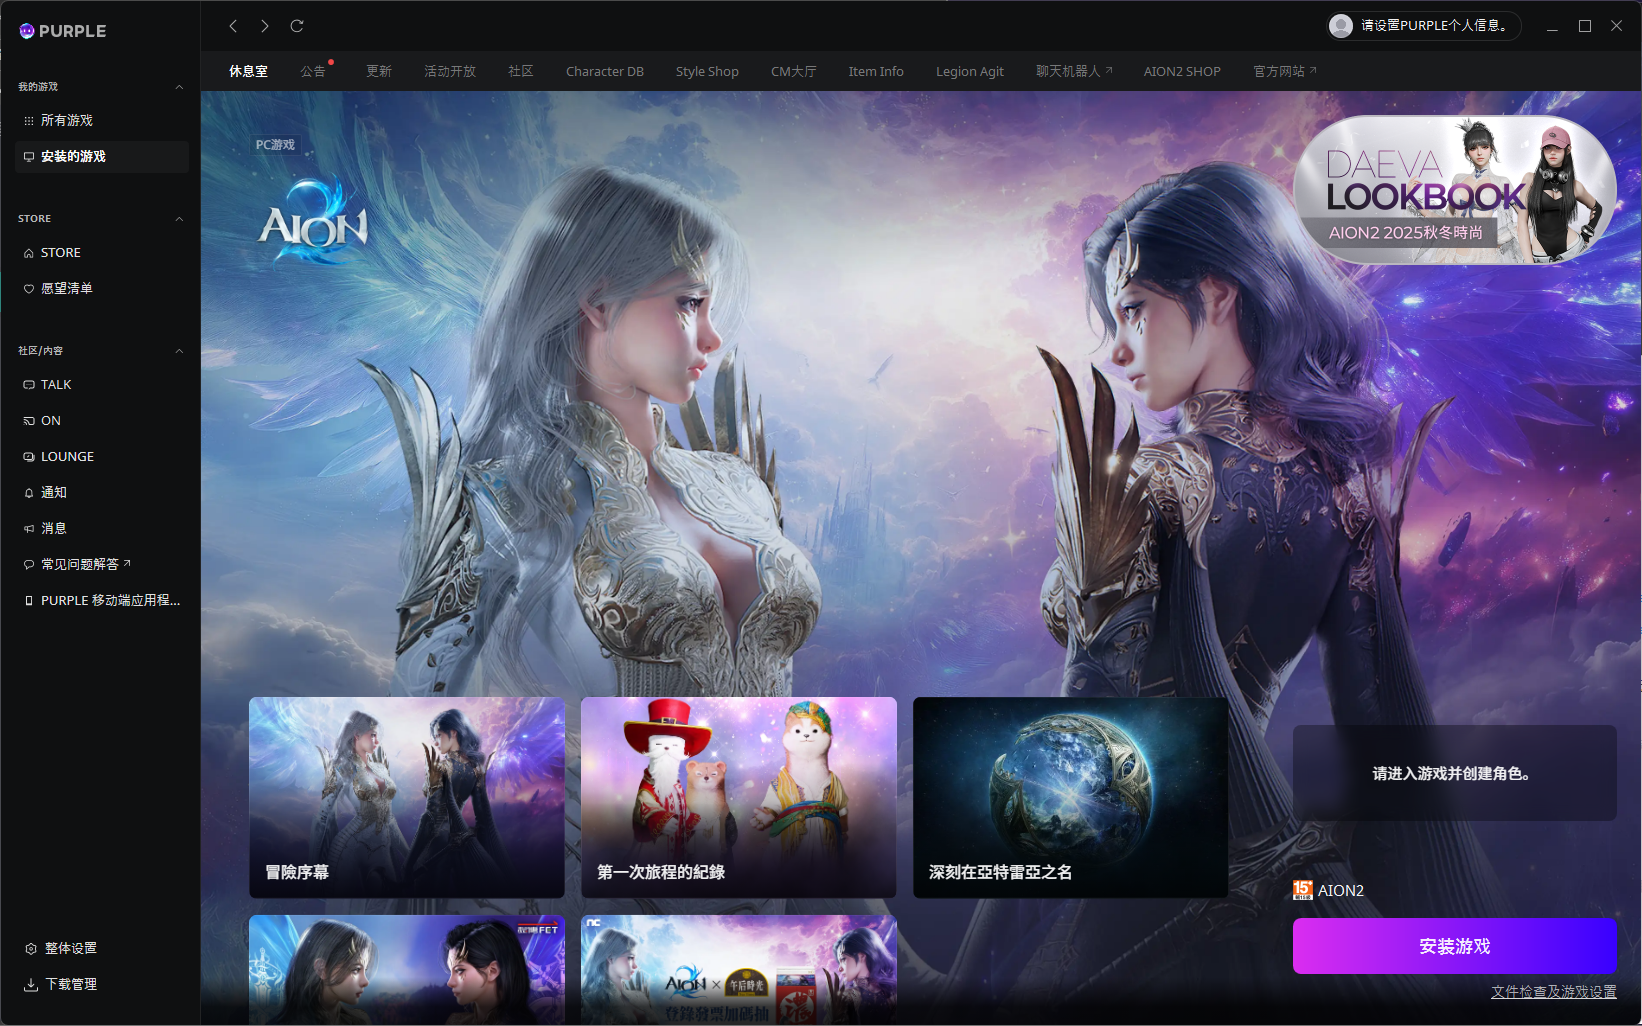Collapse the 我的游戏 section
Image resolution: width=1642 pixels, height=1026 pixels.
click(179, 87)
